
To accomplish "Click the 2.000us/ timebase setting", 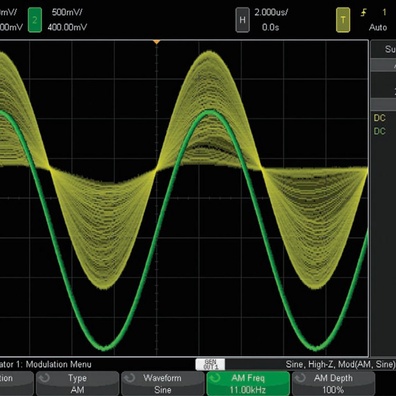I will pyautogui.click(x=271, y=12).
